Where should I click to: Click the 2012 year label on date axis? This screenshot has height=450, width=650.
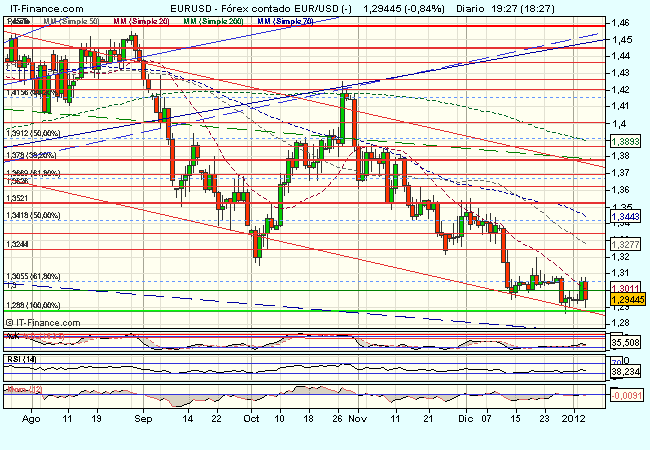[x=574, y=419]
